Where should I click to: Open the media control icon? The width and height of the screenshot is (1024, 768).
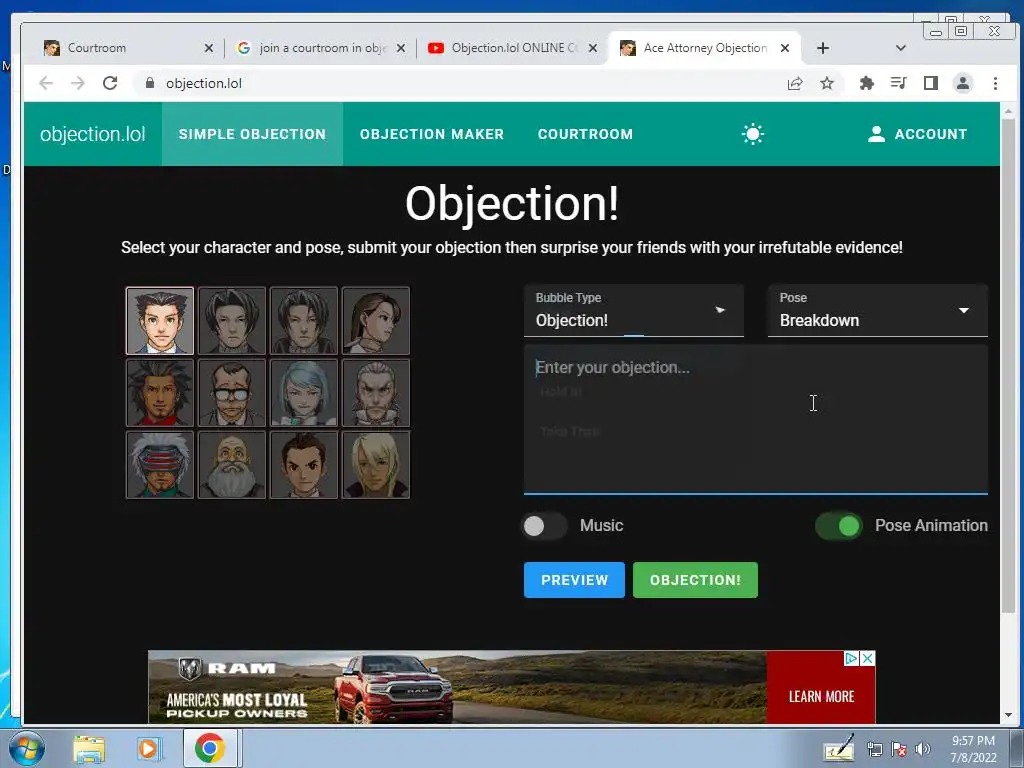[x=899, y=83]
